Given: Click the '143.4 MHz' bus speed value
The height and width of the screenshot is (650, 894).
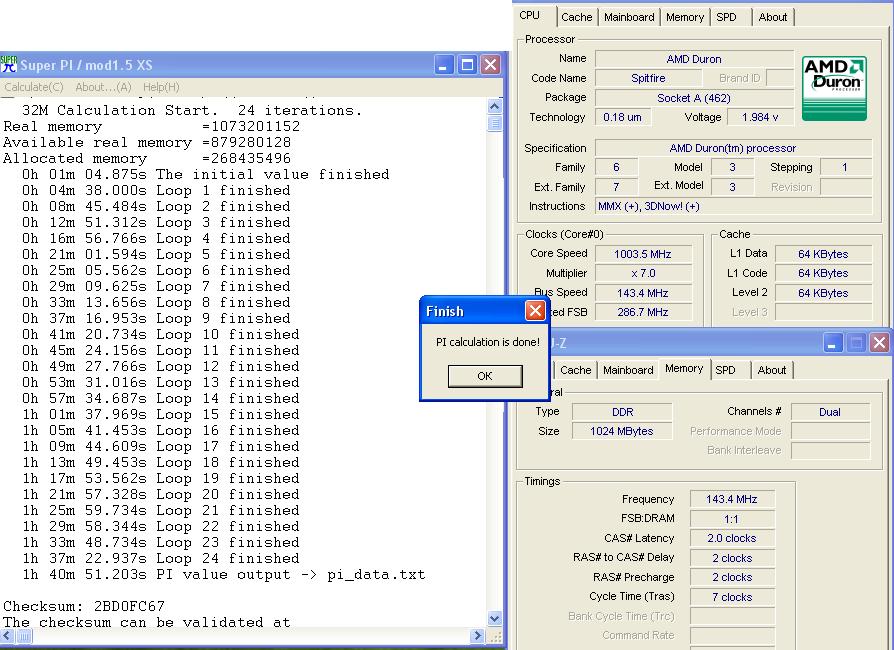Looking at the screenshot, I should click(643, 292).
